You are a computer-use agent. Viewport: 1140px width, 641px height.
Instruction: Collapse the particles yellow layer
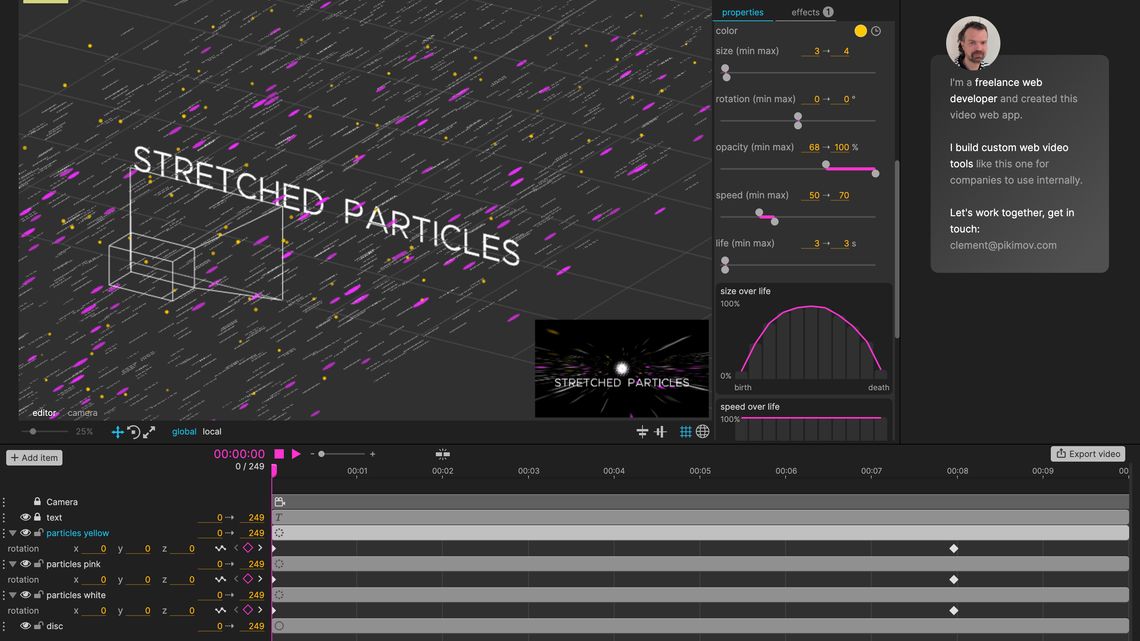click(x=13, y=533)
